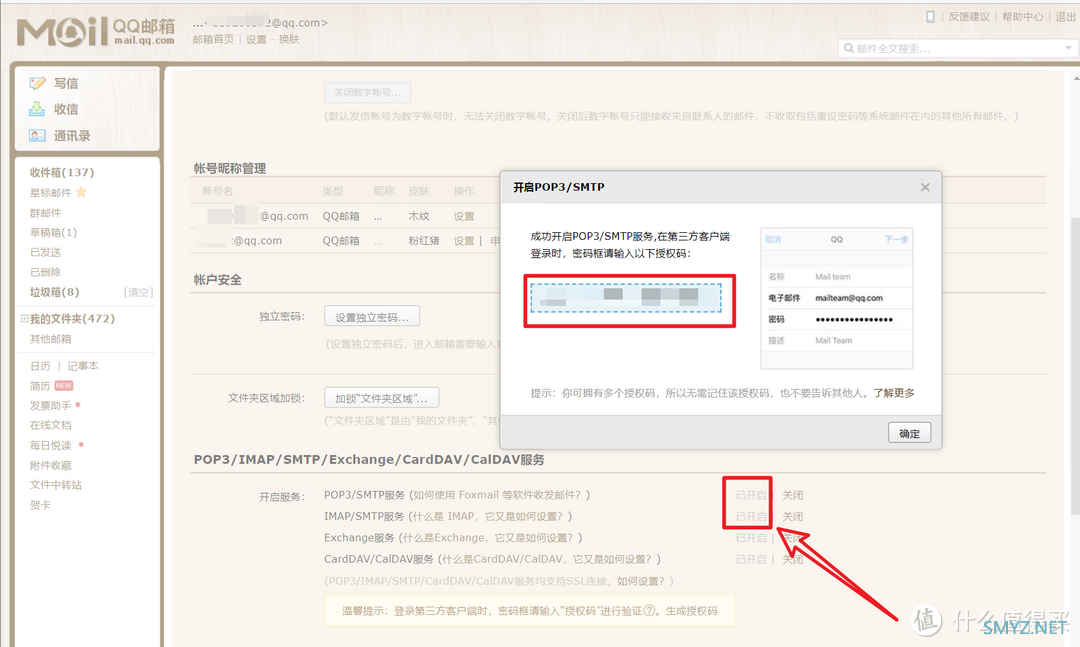Open 帮助中心 in top right
The image size is (1080, 647).
pyautogui.click(x=1023, y=17)
